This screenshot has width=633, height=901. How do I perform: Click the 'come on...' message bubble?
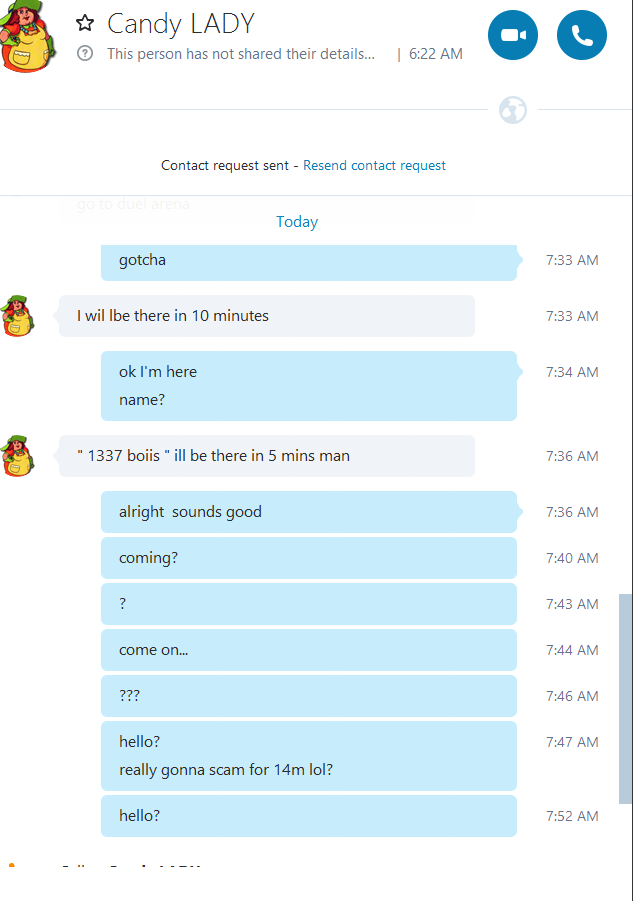point(309,650)
